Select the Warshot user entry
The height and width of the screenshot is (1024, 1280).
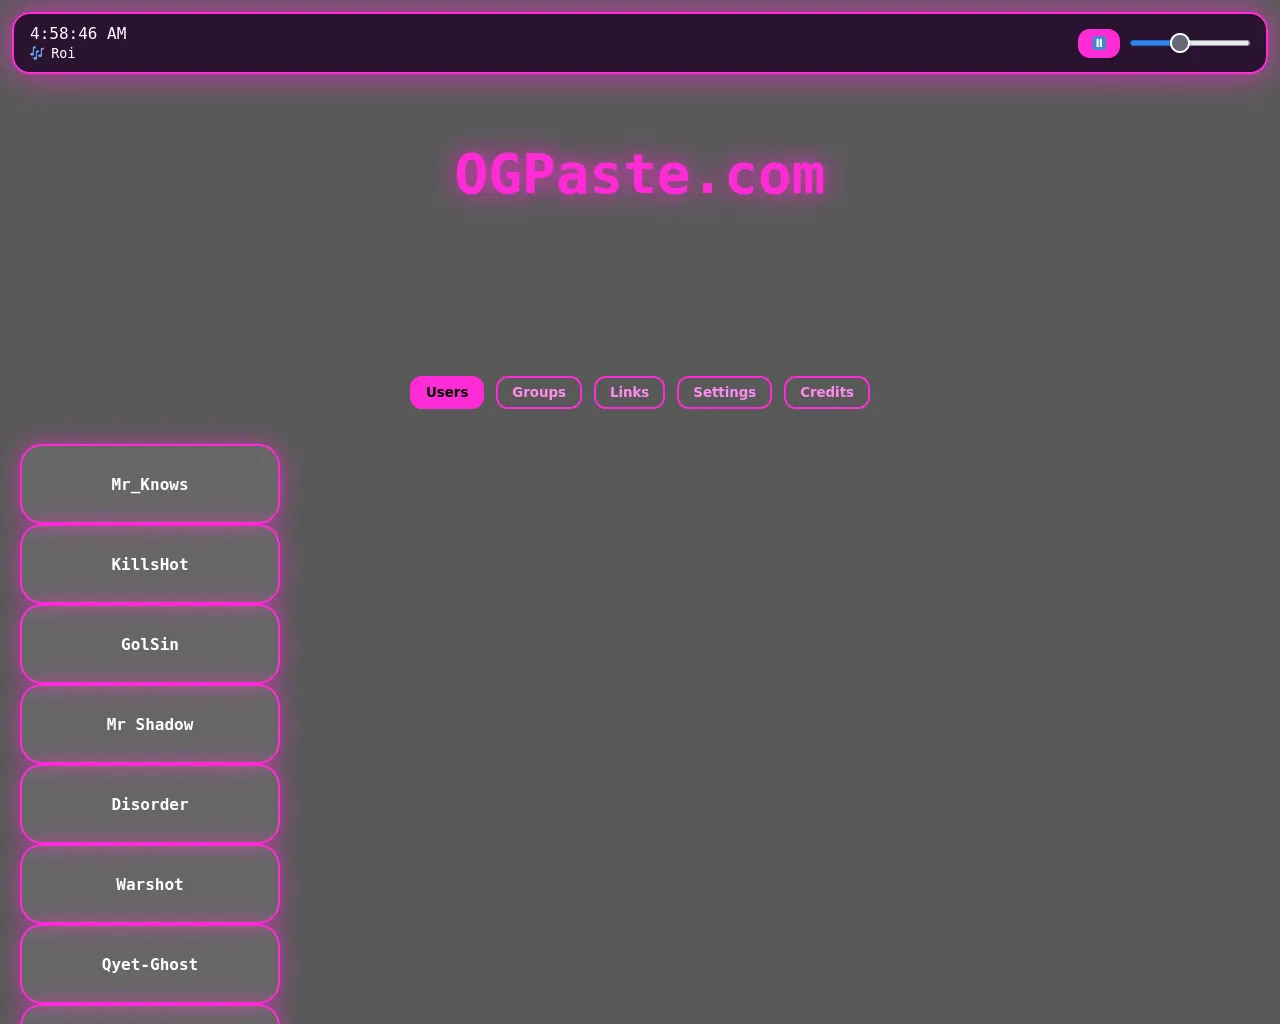pyautogui.click(x=150, y=884)
